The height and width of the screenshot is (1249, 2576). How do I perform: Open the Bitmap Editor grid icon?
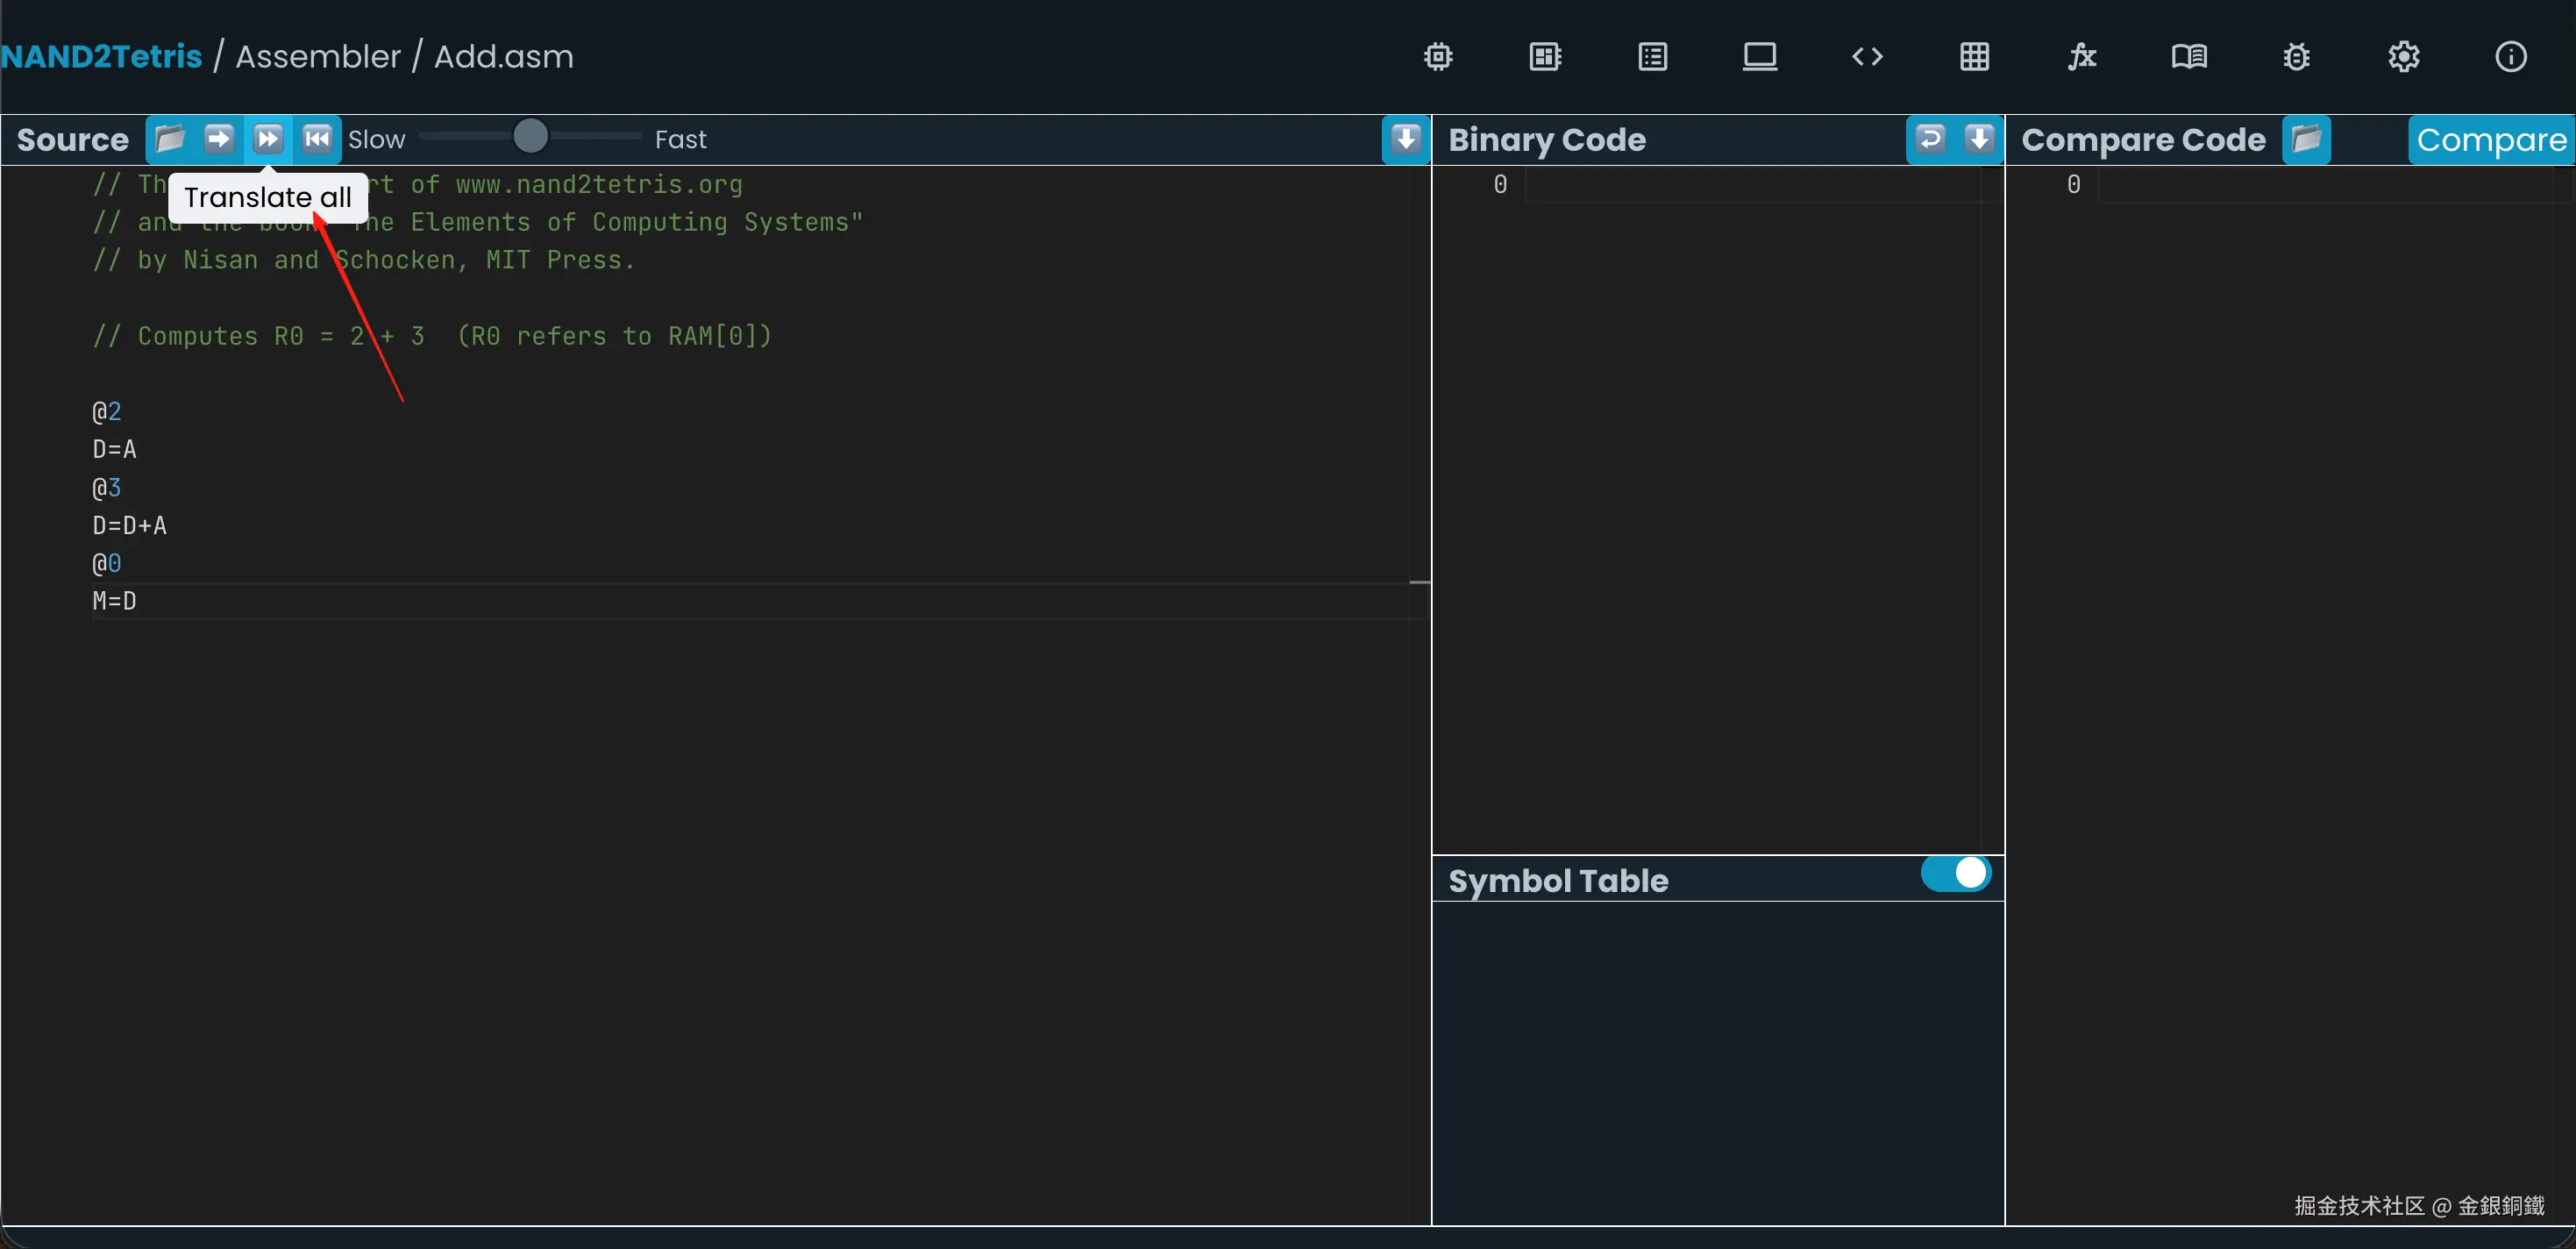point(1974,56)
